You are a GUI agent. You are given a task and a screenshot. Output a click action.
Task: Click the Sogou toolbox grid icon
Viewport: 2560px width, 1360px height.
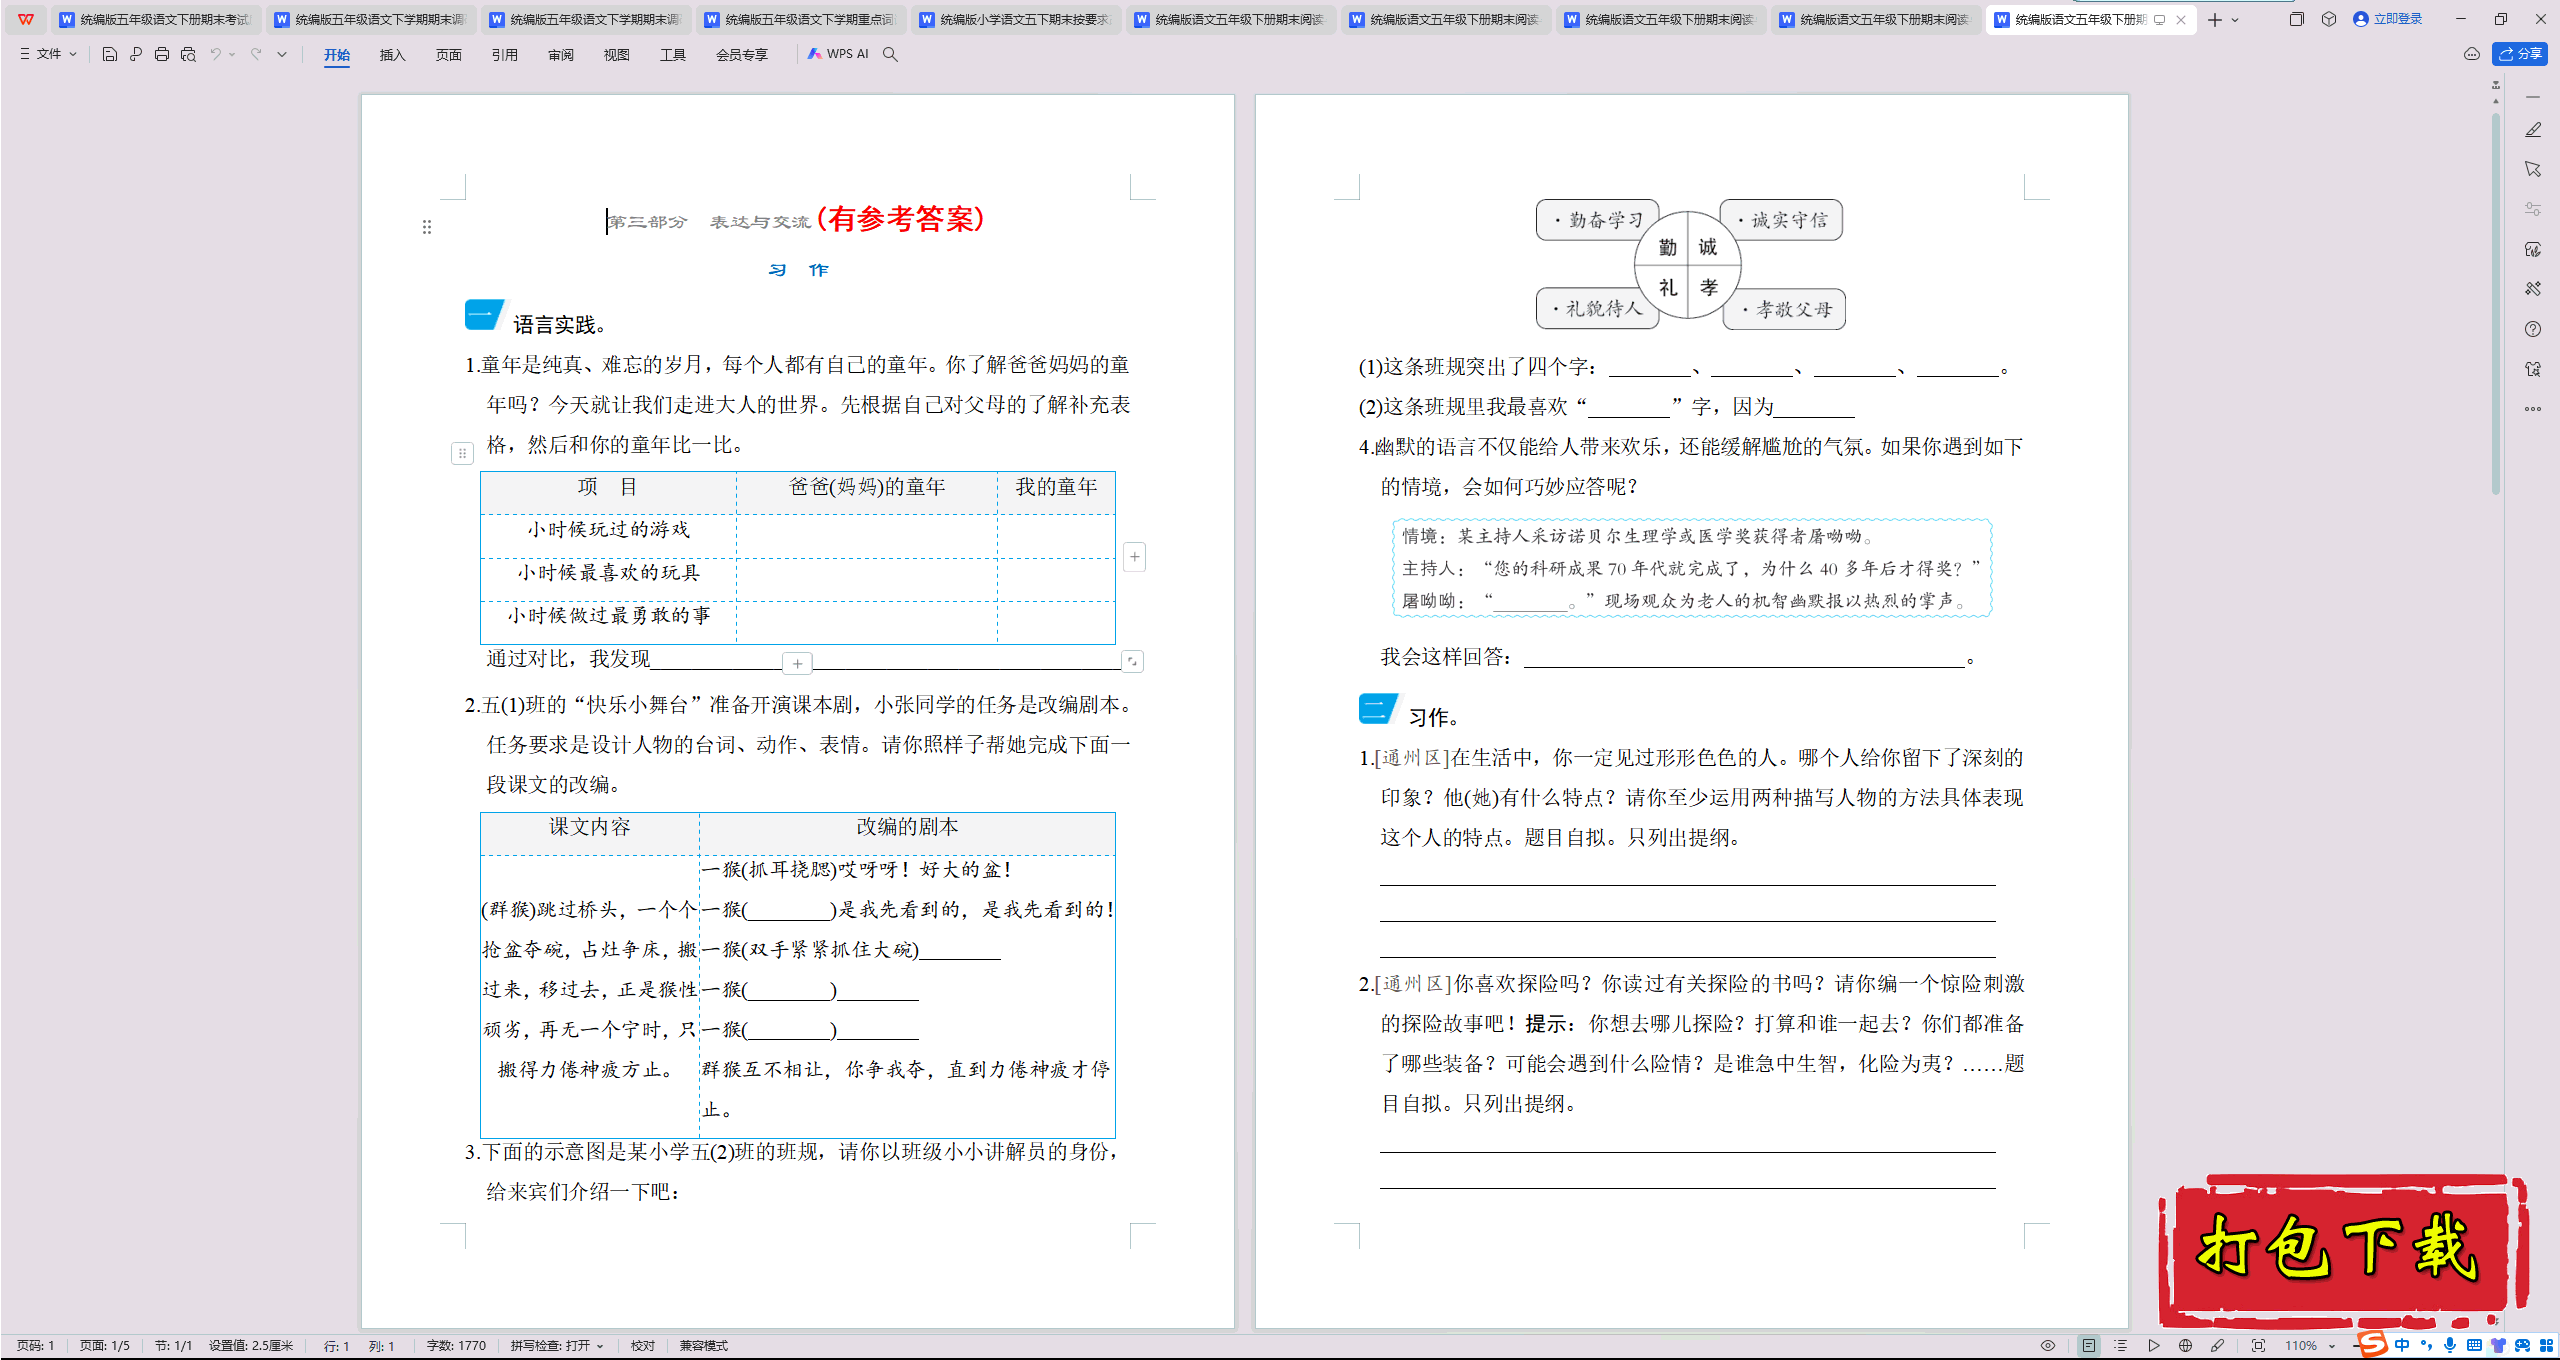click(x=2546, y=1346)
